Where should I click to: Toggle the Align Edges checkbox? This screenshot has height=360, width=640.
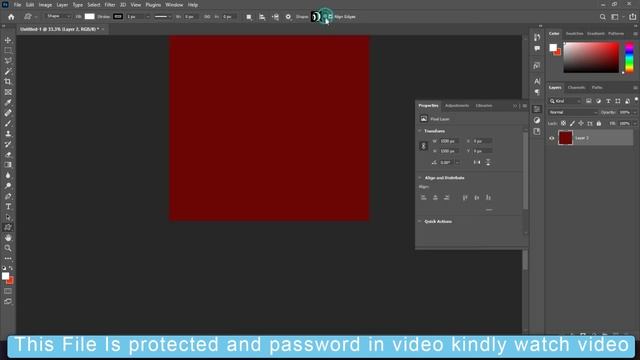[330, 17]
